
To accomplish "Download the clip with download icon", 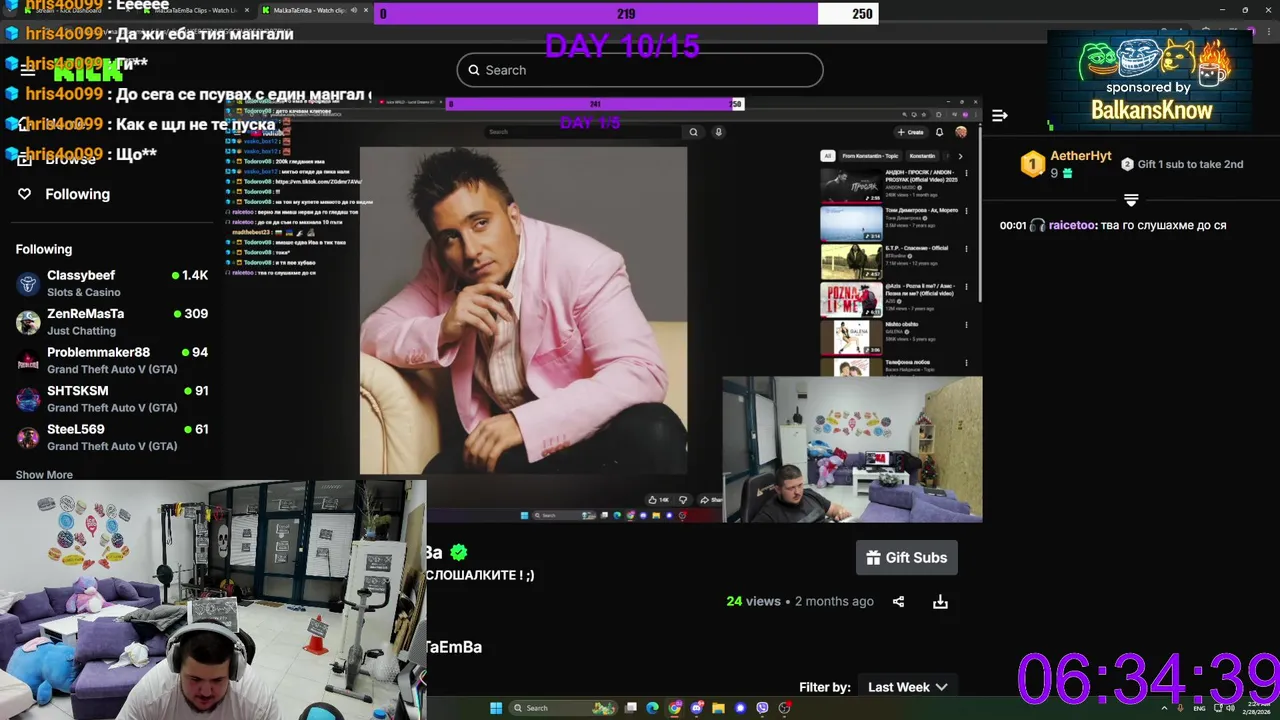I will pos(940,601).
